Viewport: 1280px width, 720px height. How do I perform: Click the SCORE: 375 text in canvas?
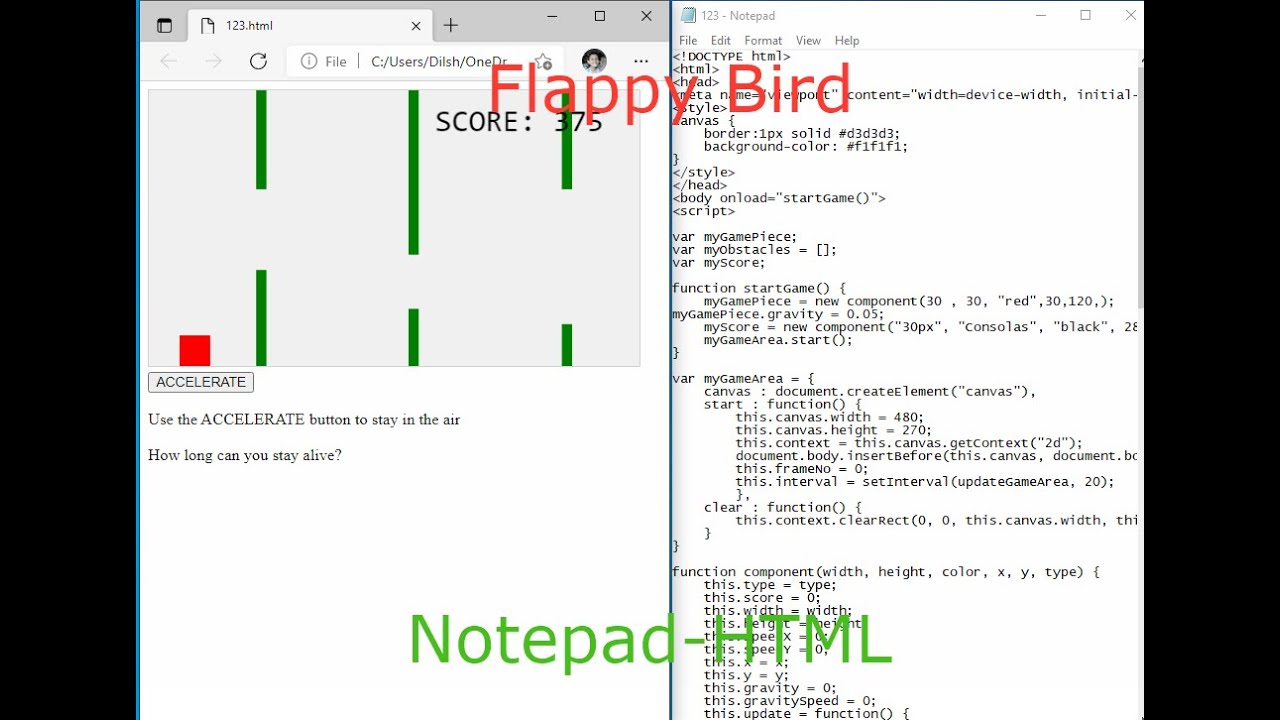click(x=519, y=122)
